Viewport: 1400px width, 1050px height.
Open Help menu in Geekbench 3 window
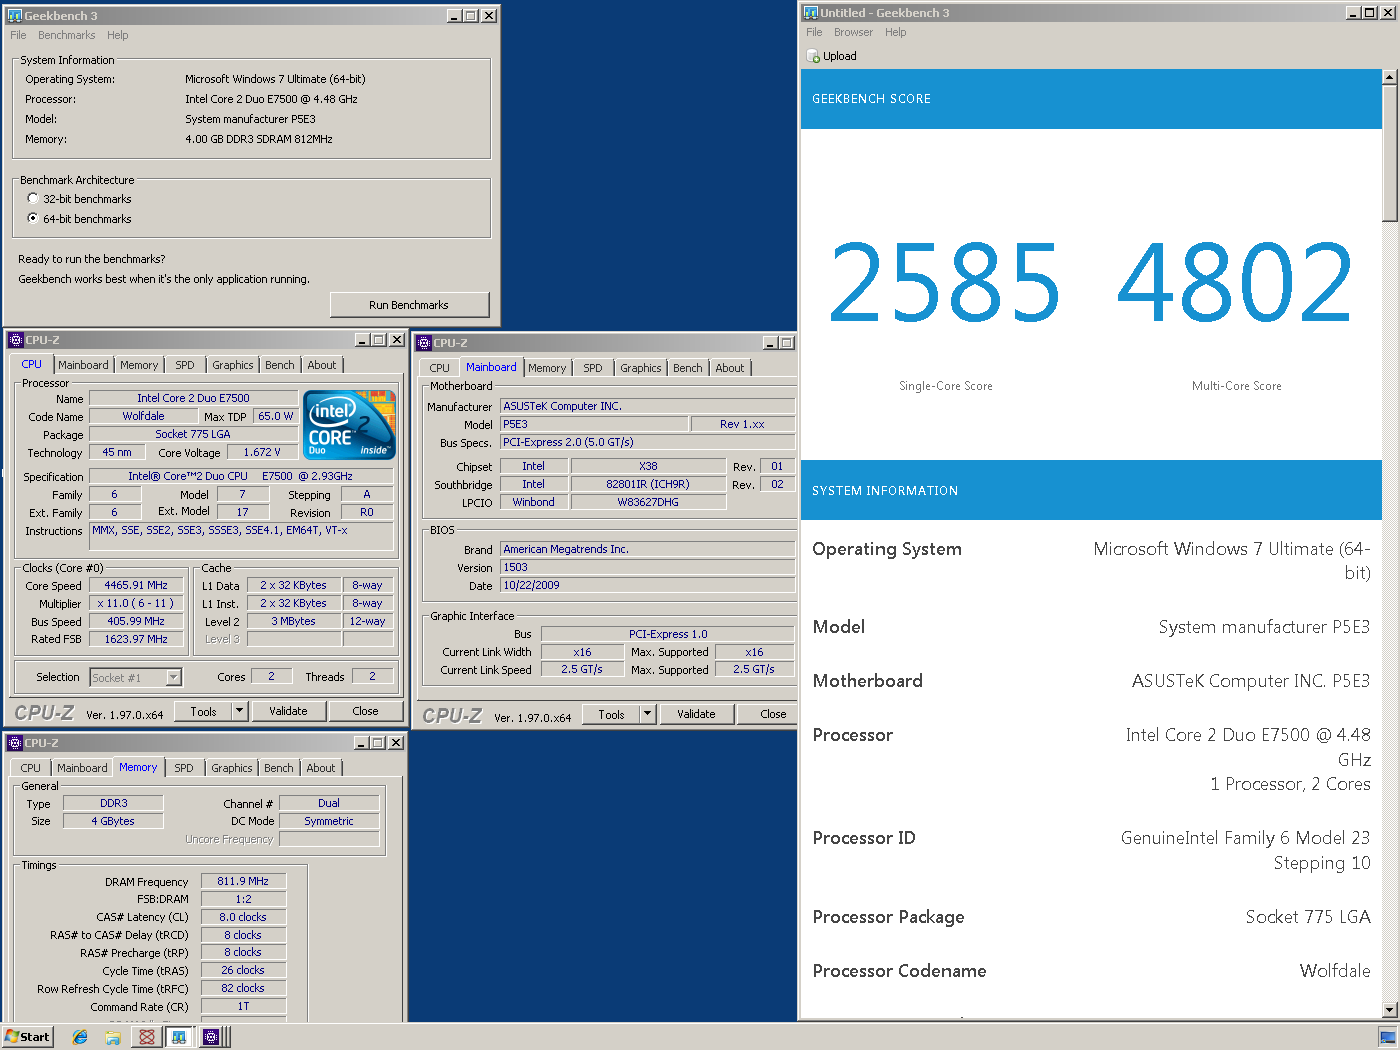[x=118, y=35]
